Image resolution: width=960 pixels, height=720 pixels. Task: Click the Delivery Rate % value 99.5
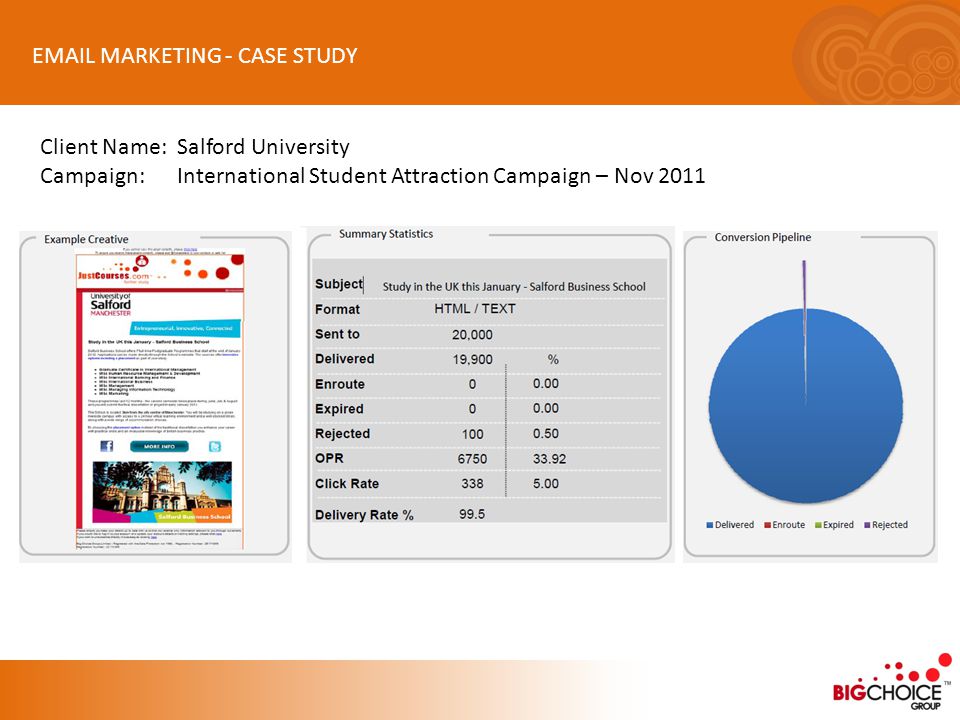click(x=472, y=514)
